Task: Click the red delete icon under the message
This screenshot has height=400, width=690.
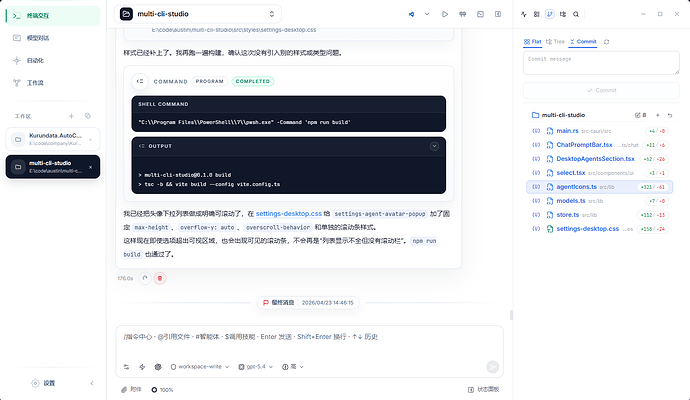Action: point(160,278)
